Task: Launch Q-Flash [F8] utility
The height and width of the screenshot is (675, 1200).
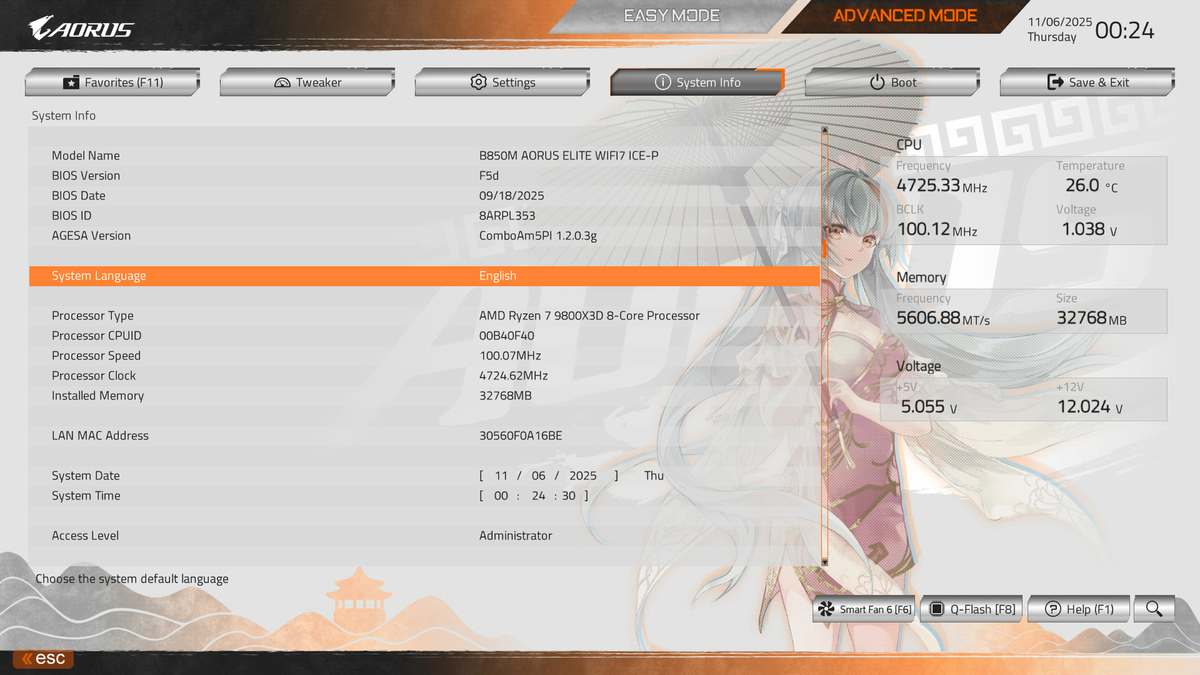Action: [x=971, y=608]
